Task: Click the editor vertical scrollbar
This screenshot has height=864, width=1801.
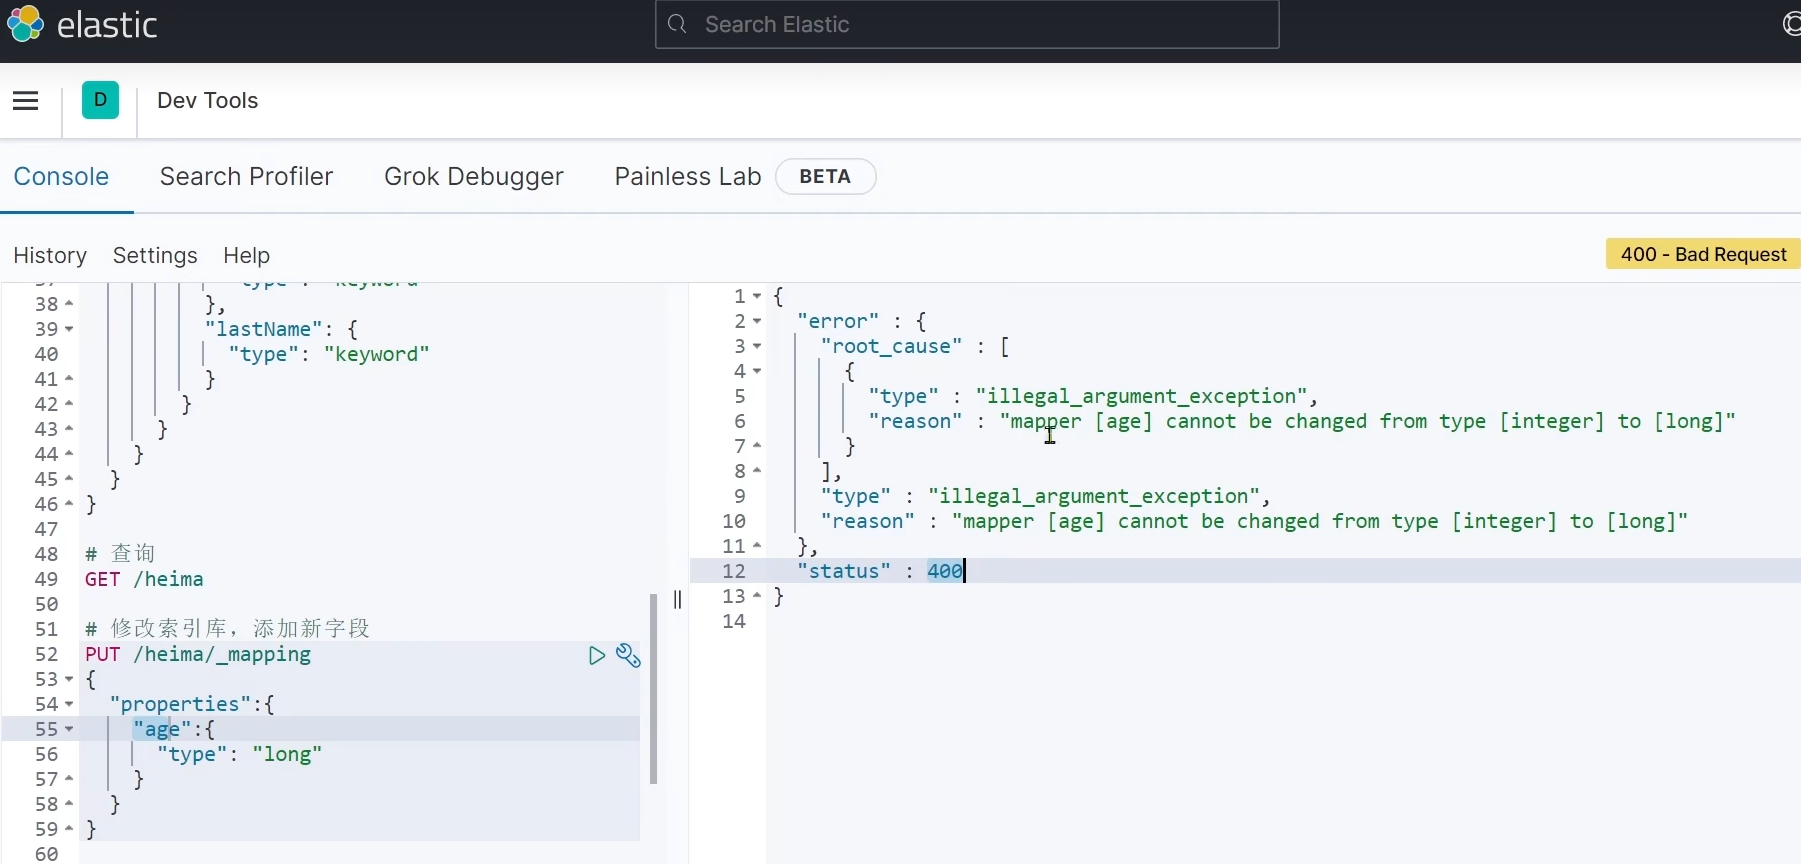Action: click(654, 689)
